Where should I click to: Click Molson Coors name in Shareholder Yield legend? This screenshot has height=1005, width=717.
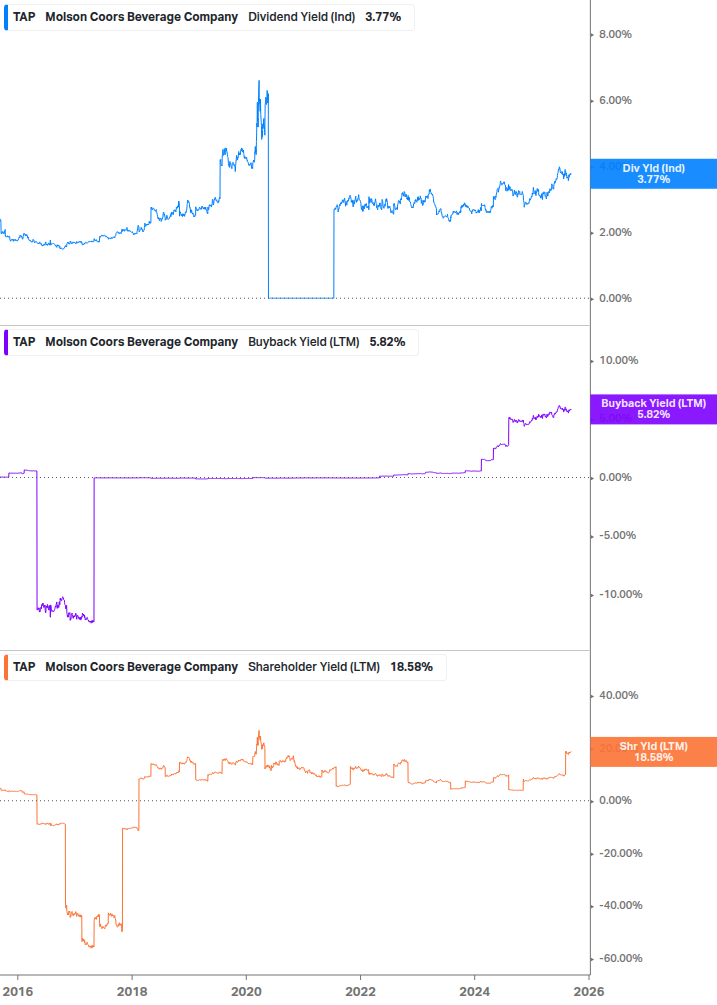point(142,667)
